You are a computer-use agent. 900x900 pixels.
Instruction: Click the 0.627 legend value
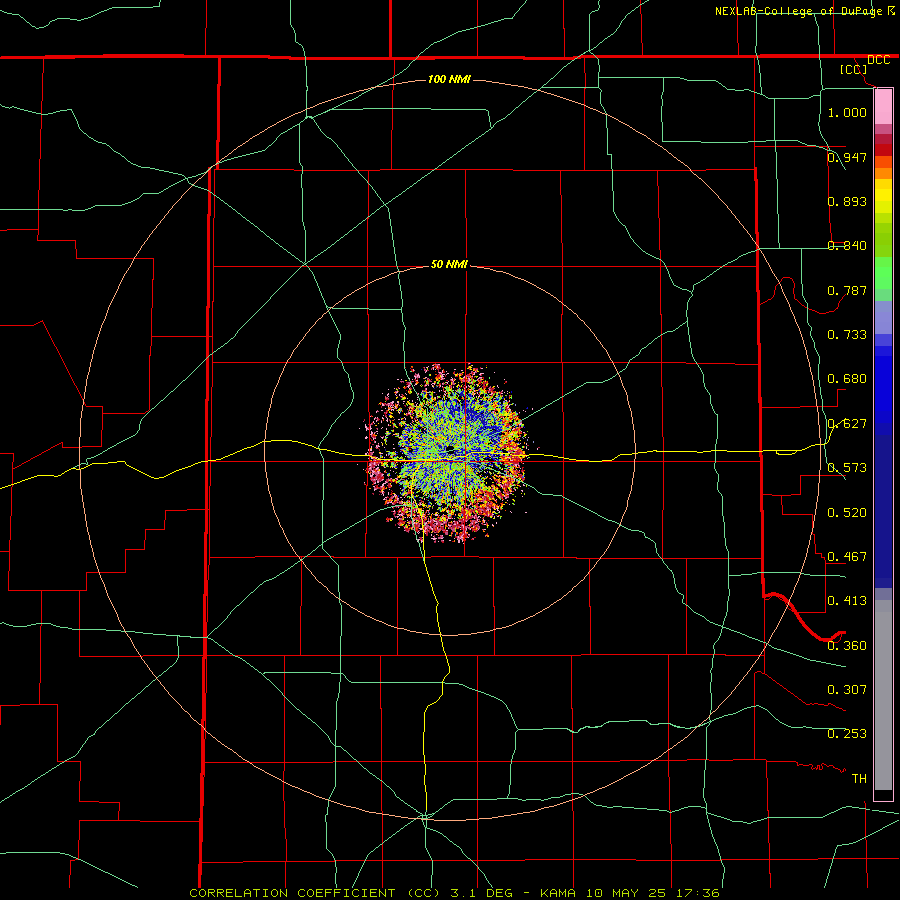(x=847, y=424)
